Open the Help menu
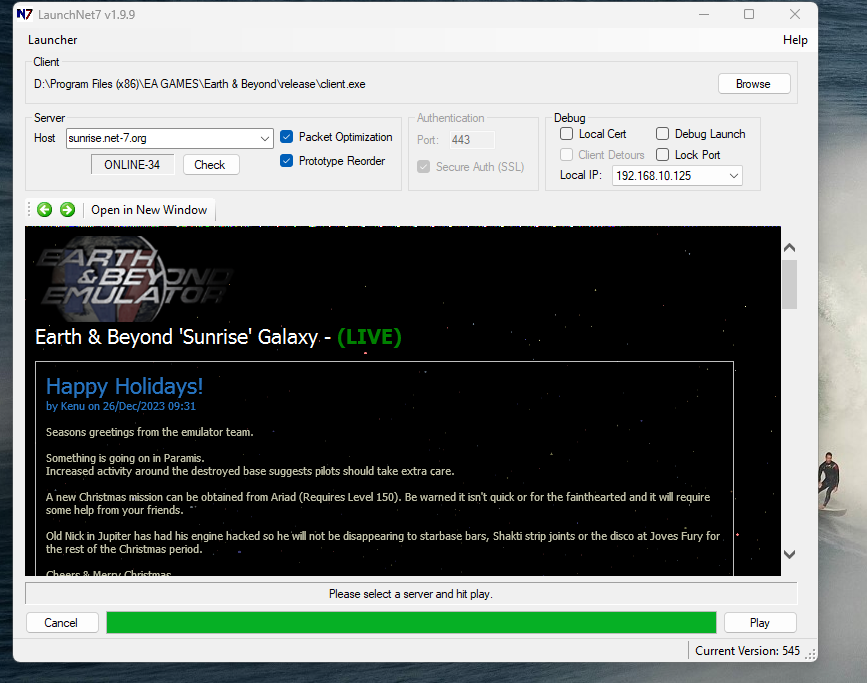867x683 pixels. coord(795,40)
